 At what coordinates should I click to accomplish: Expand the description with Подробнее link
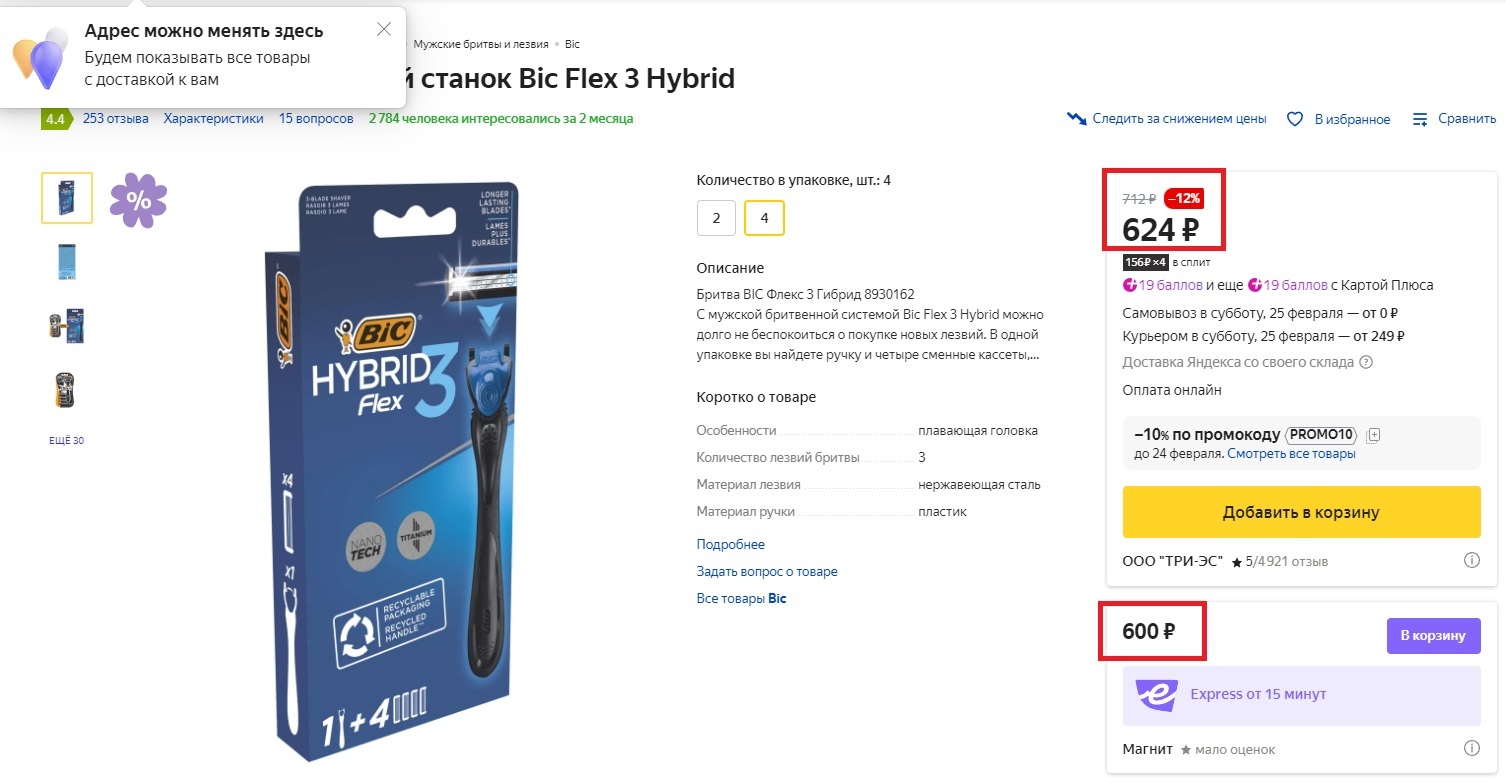coord(730,545)
